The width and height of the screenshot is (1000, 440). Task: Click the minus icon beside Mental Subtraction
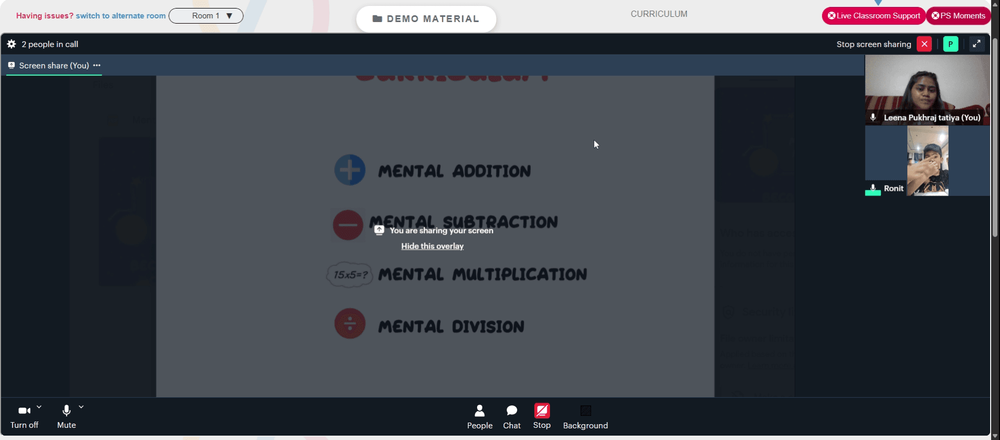(x=348, y=225)
